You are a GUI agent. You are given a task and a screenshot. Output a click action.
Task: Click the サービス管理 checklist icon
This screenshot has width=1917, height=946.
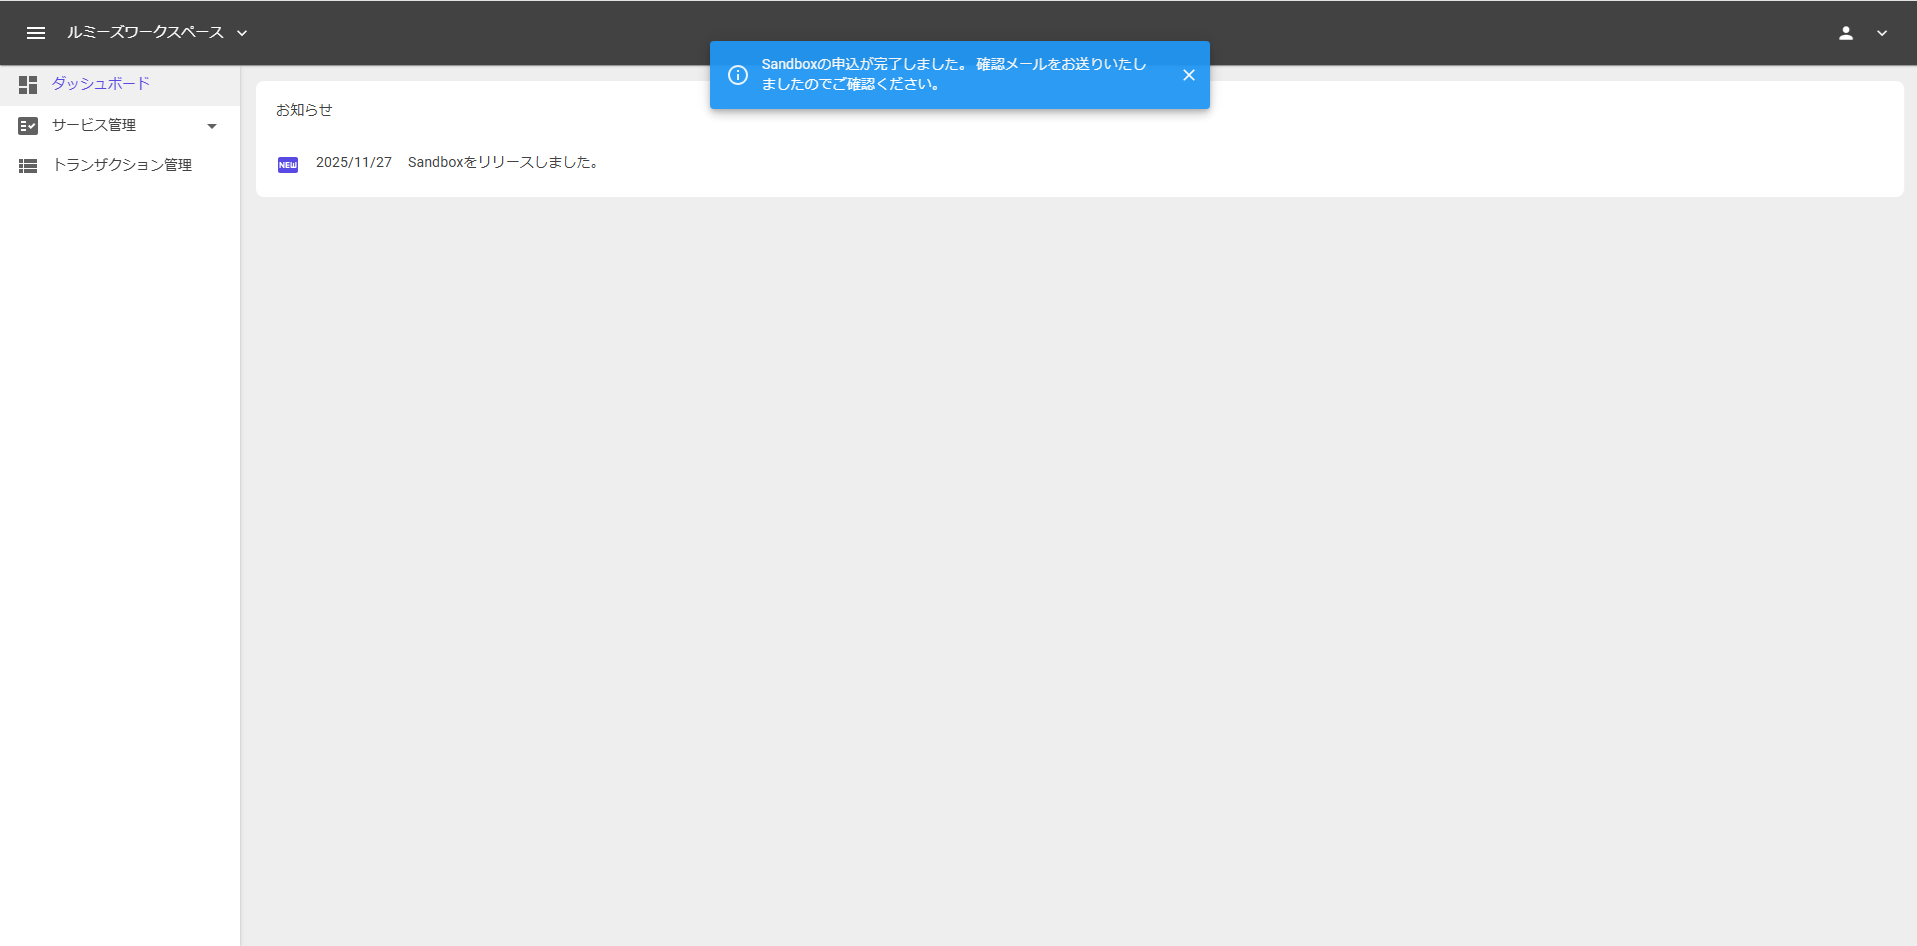point(28,126)
